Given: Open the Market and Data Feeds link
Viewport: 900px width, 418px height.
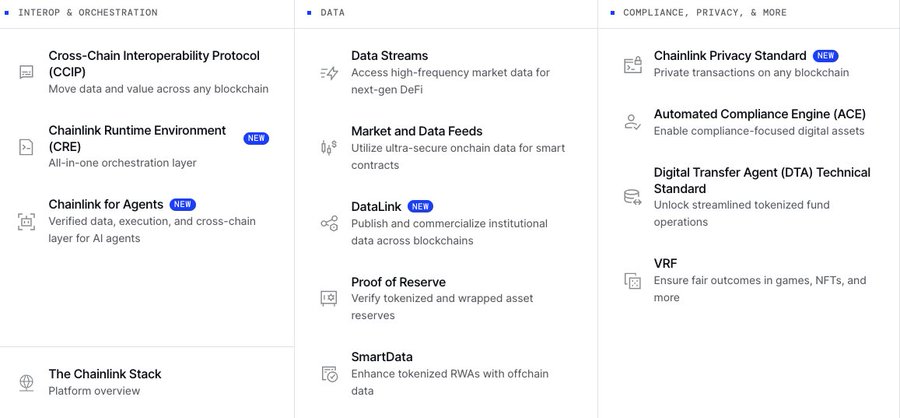Looking at the screenshot, I should 417,131.
